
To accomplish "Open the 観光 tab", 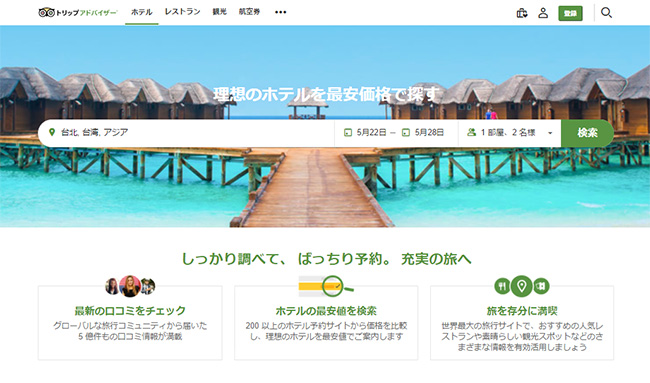I will pos(219,12).
